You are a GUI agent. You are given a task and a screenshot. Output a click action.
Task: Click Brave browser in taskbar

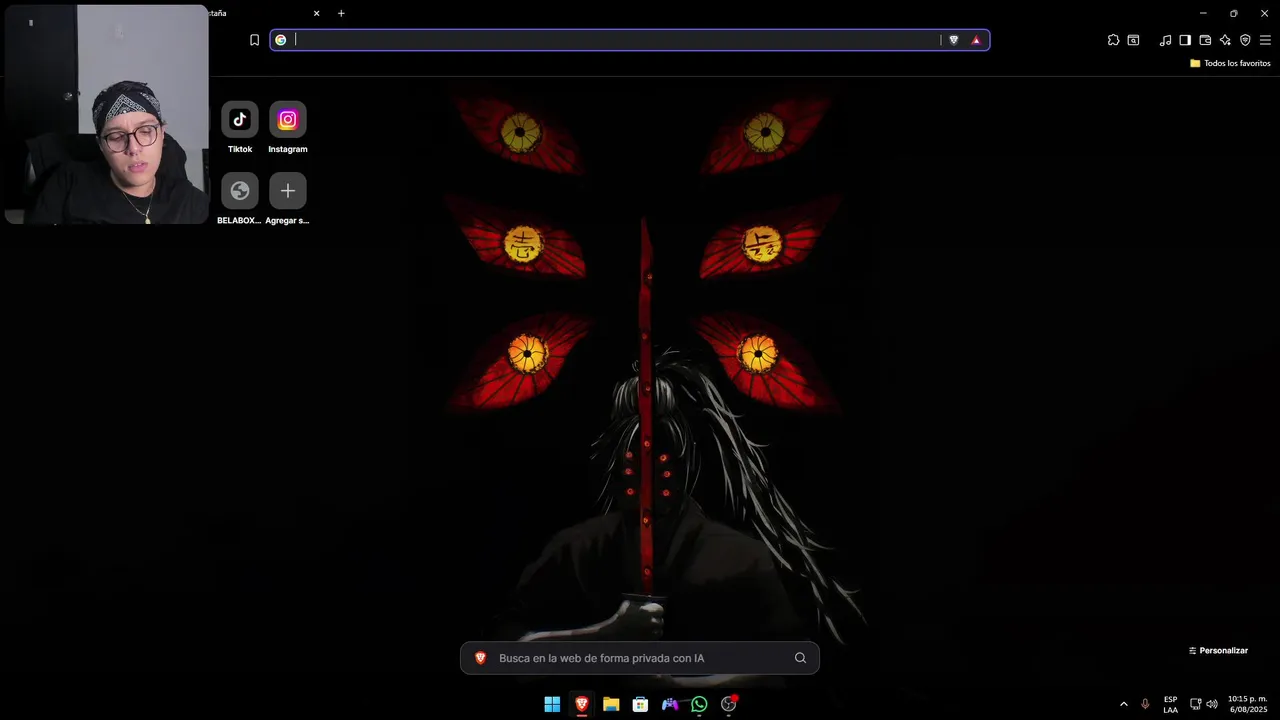[581, 704]
